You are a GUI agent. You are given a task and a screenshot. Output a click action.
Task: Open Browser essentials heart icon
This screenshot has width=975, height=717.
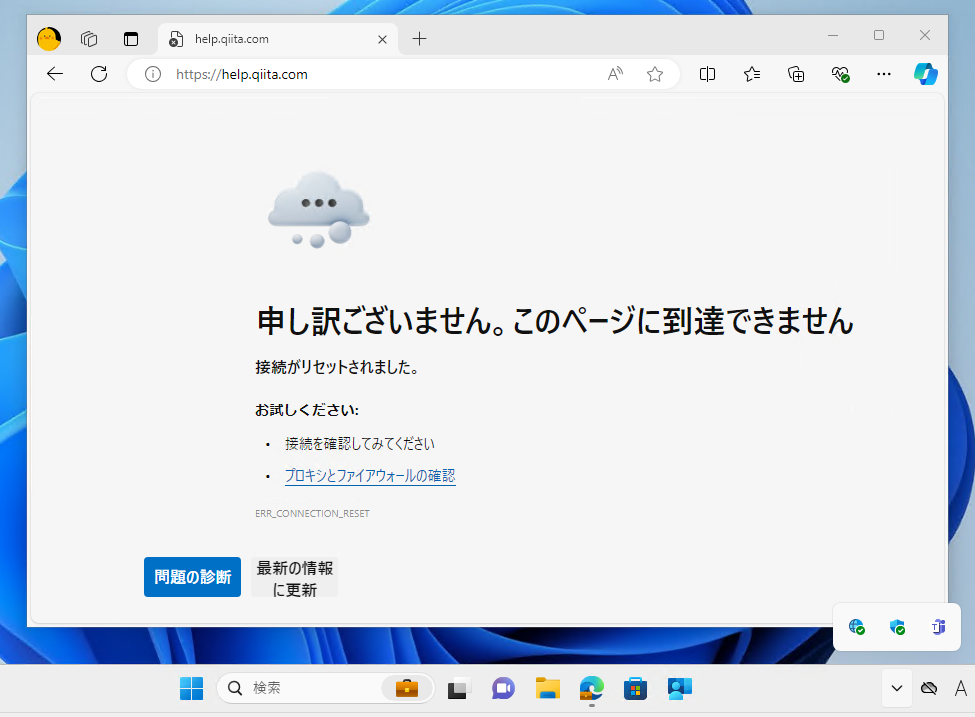(840, 74)
